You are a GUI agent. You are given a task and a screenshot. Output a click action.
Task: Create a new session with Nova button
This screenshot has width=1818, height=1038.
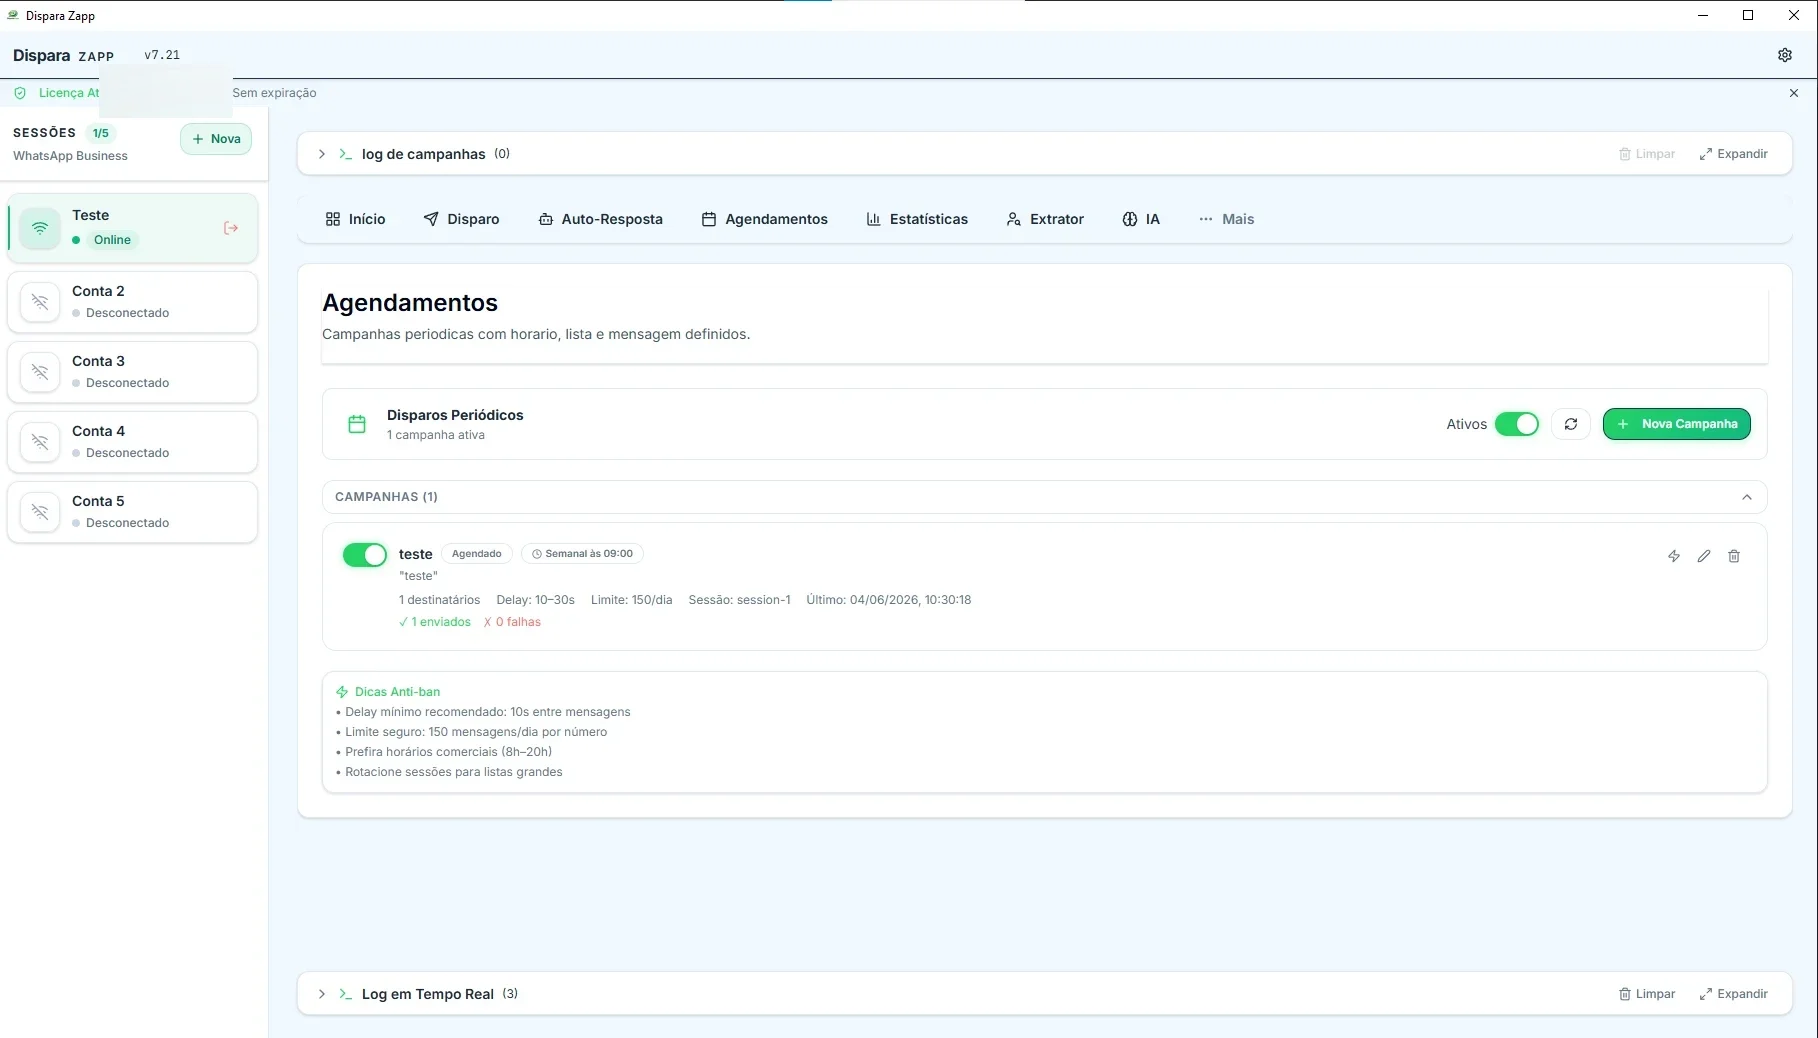tap(216, 139)
